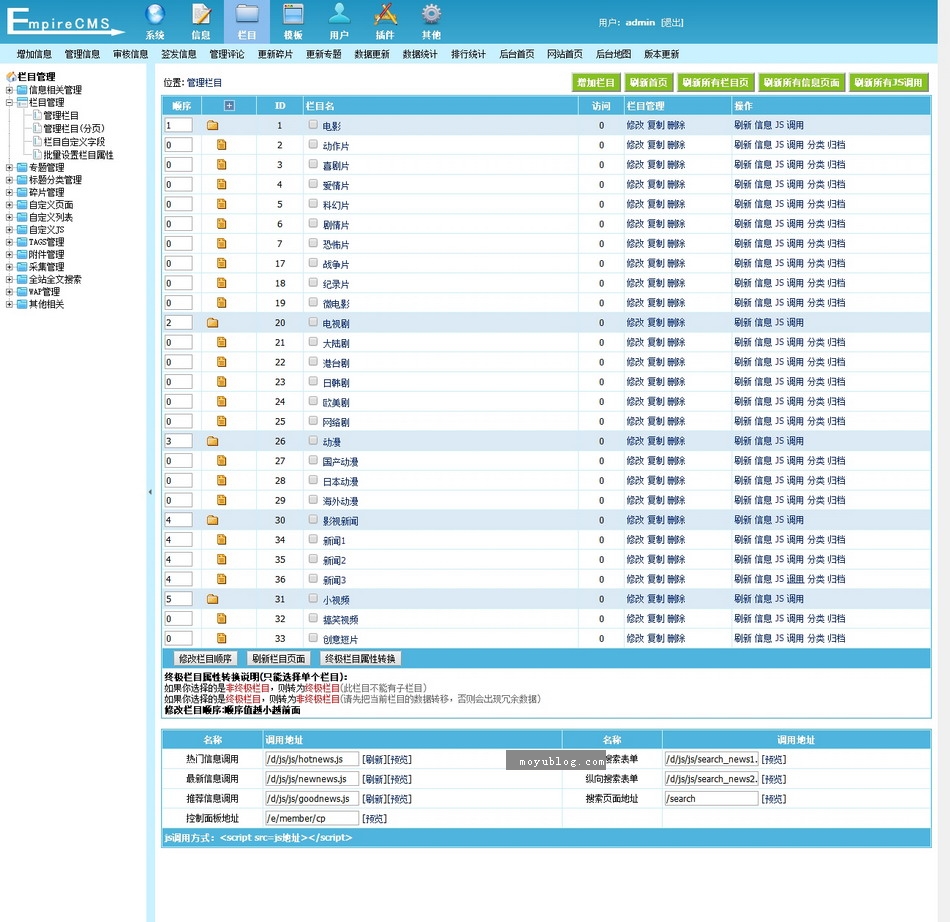950x922 pixels.
Task: Expand the 自定义页面 tree node
Action: 9,205
